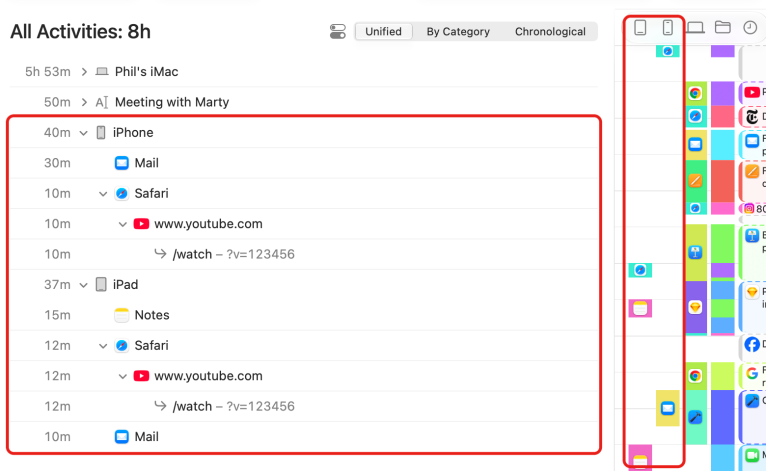
Task: Click the Xcode hammer block in timeline
Action: [696, 417]
